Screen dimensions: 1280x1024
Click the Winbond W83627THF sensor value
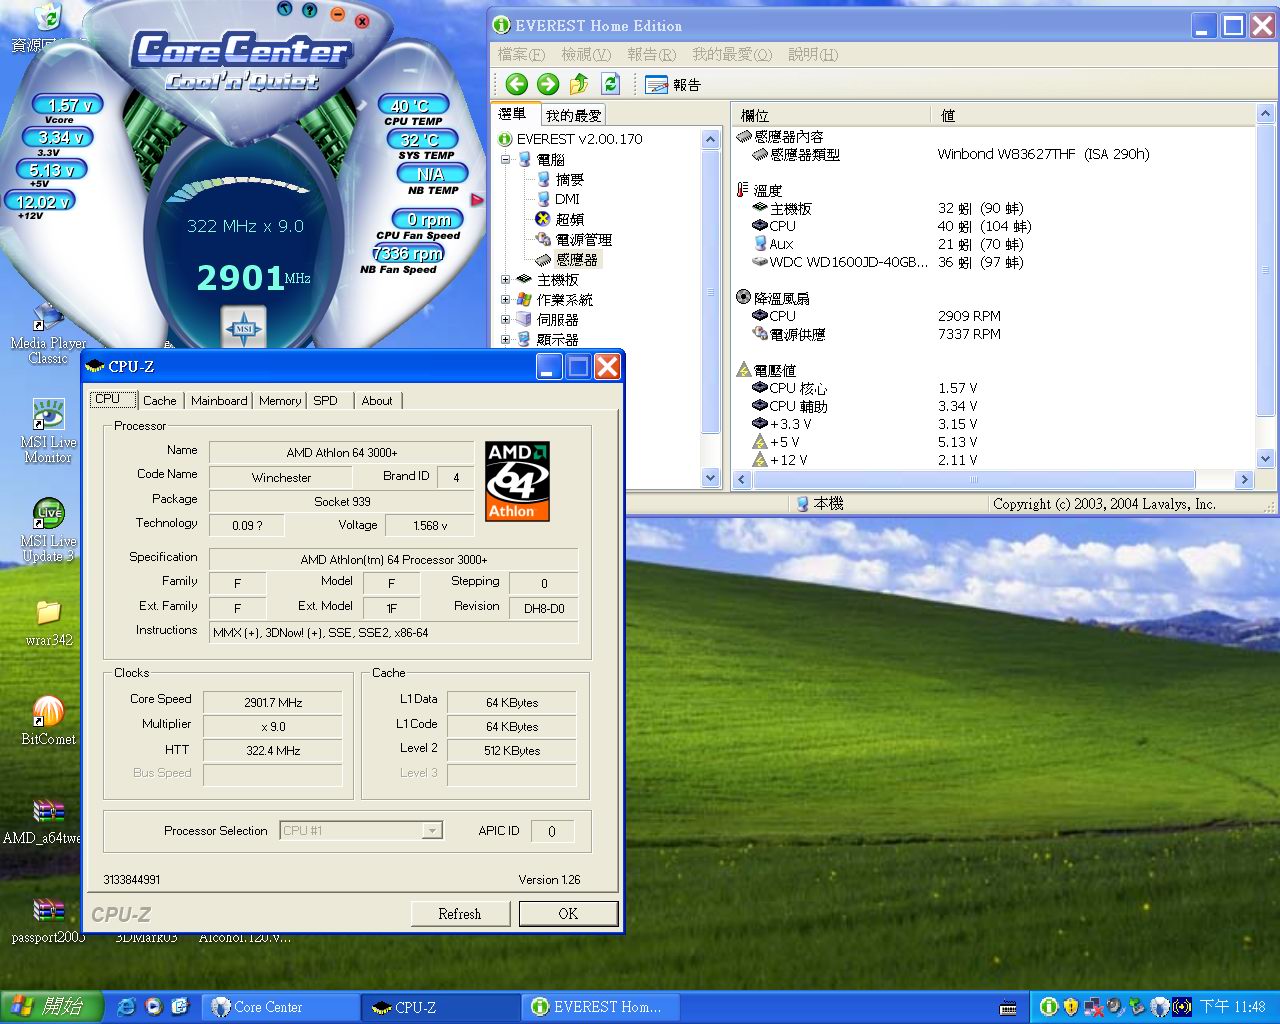1043,154
